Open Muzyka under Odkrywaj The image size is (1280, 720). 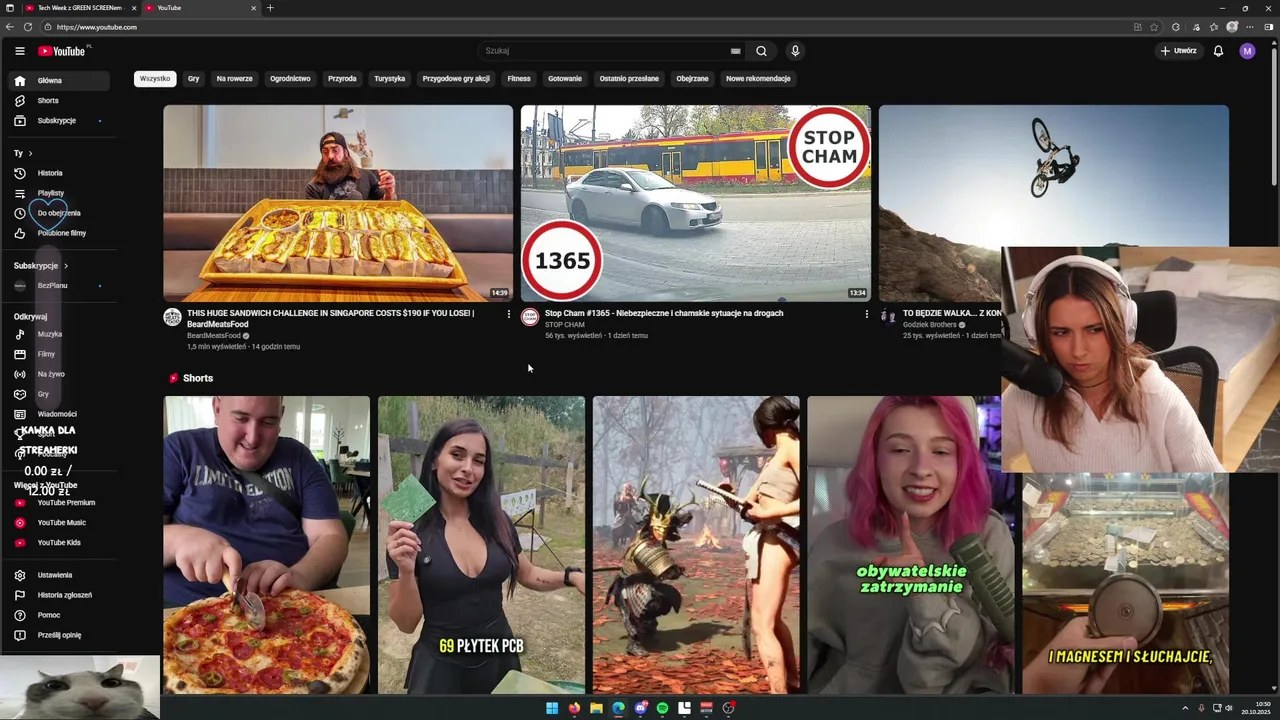click(60, 334)
